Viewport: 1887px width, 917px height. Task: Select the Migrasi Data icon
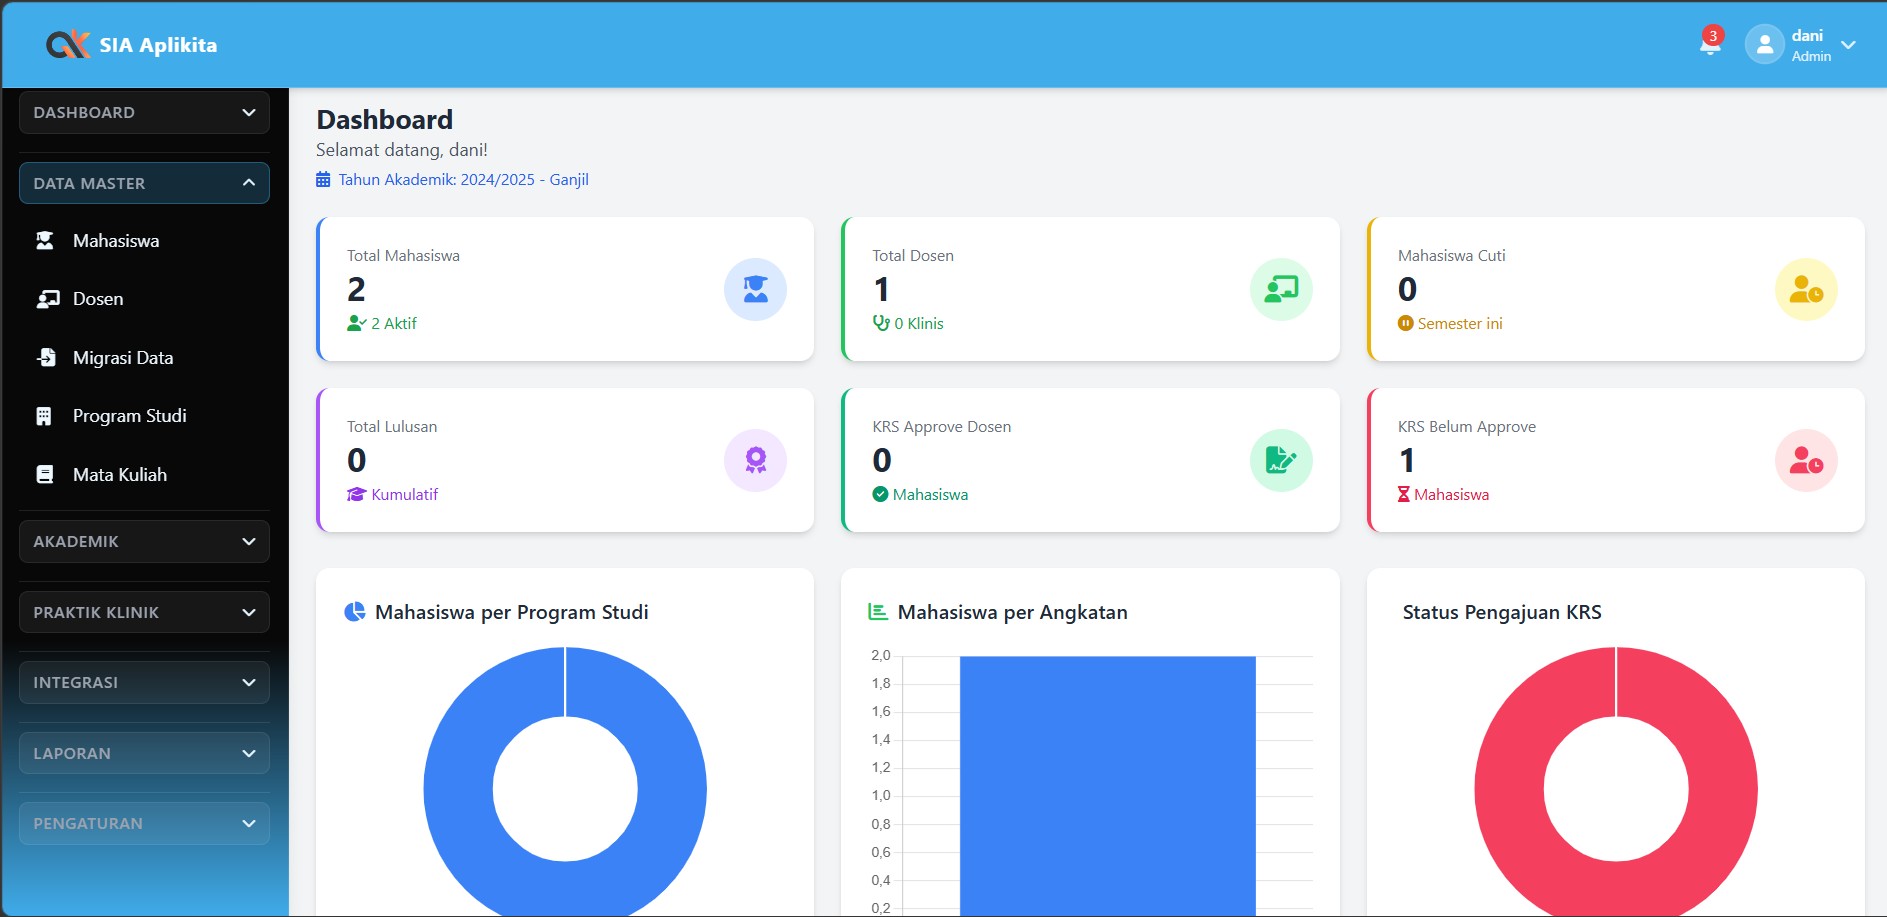coord(45,357)
